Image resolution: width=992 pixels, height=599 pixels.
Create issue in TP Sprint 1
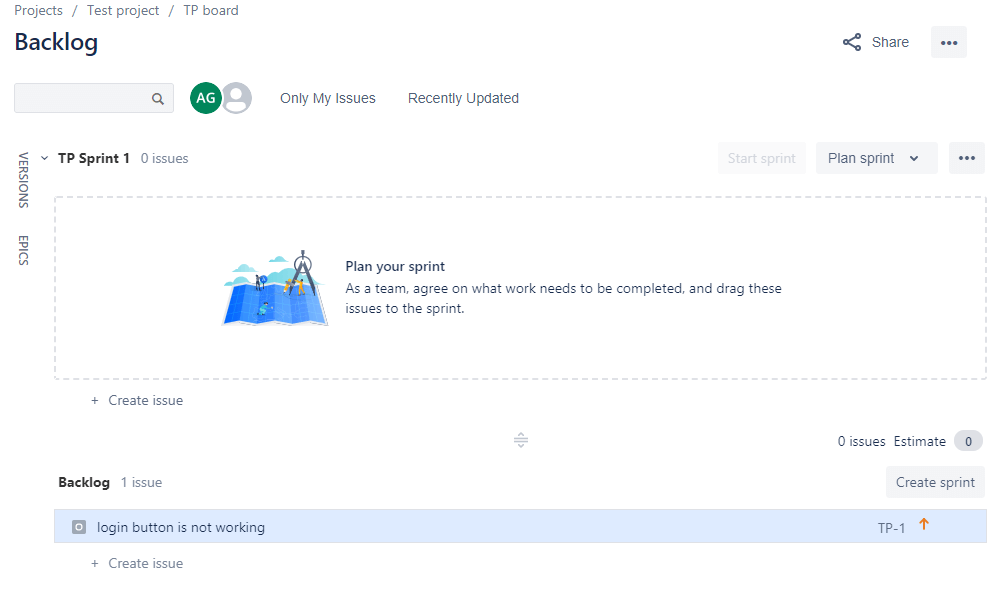point(146,400)
